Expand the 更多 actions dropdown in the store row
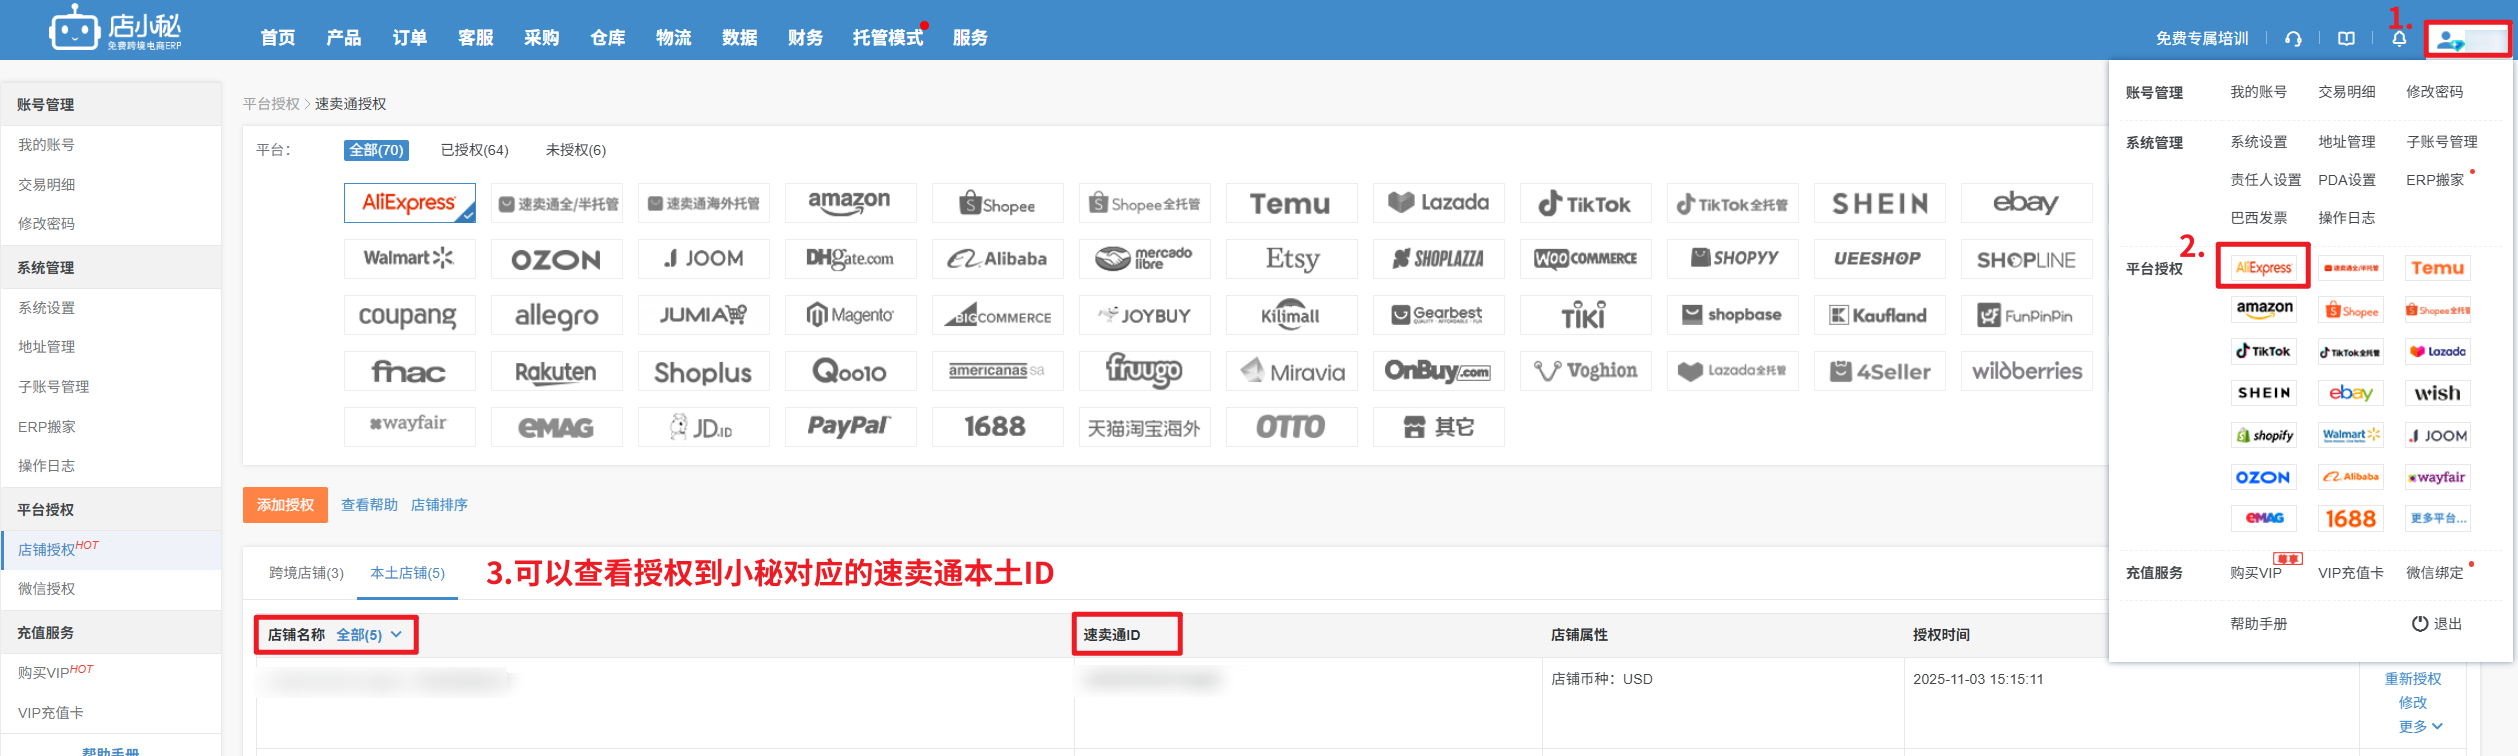Viewport: 2518px width, 756px height. point(2420,726)
